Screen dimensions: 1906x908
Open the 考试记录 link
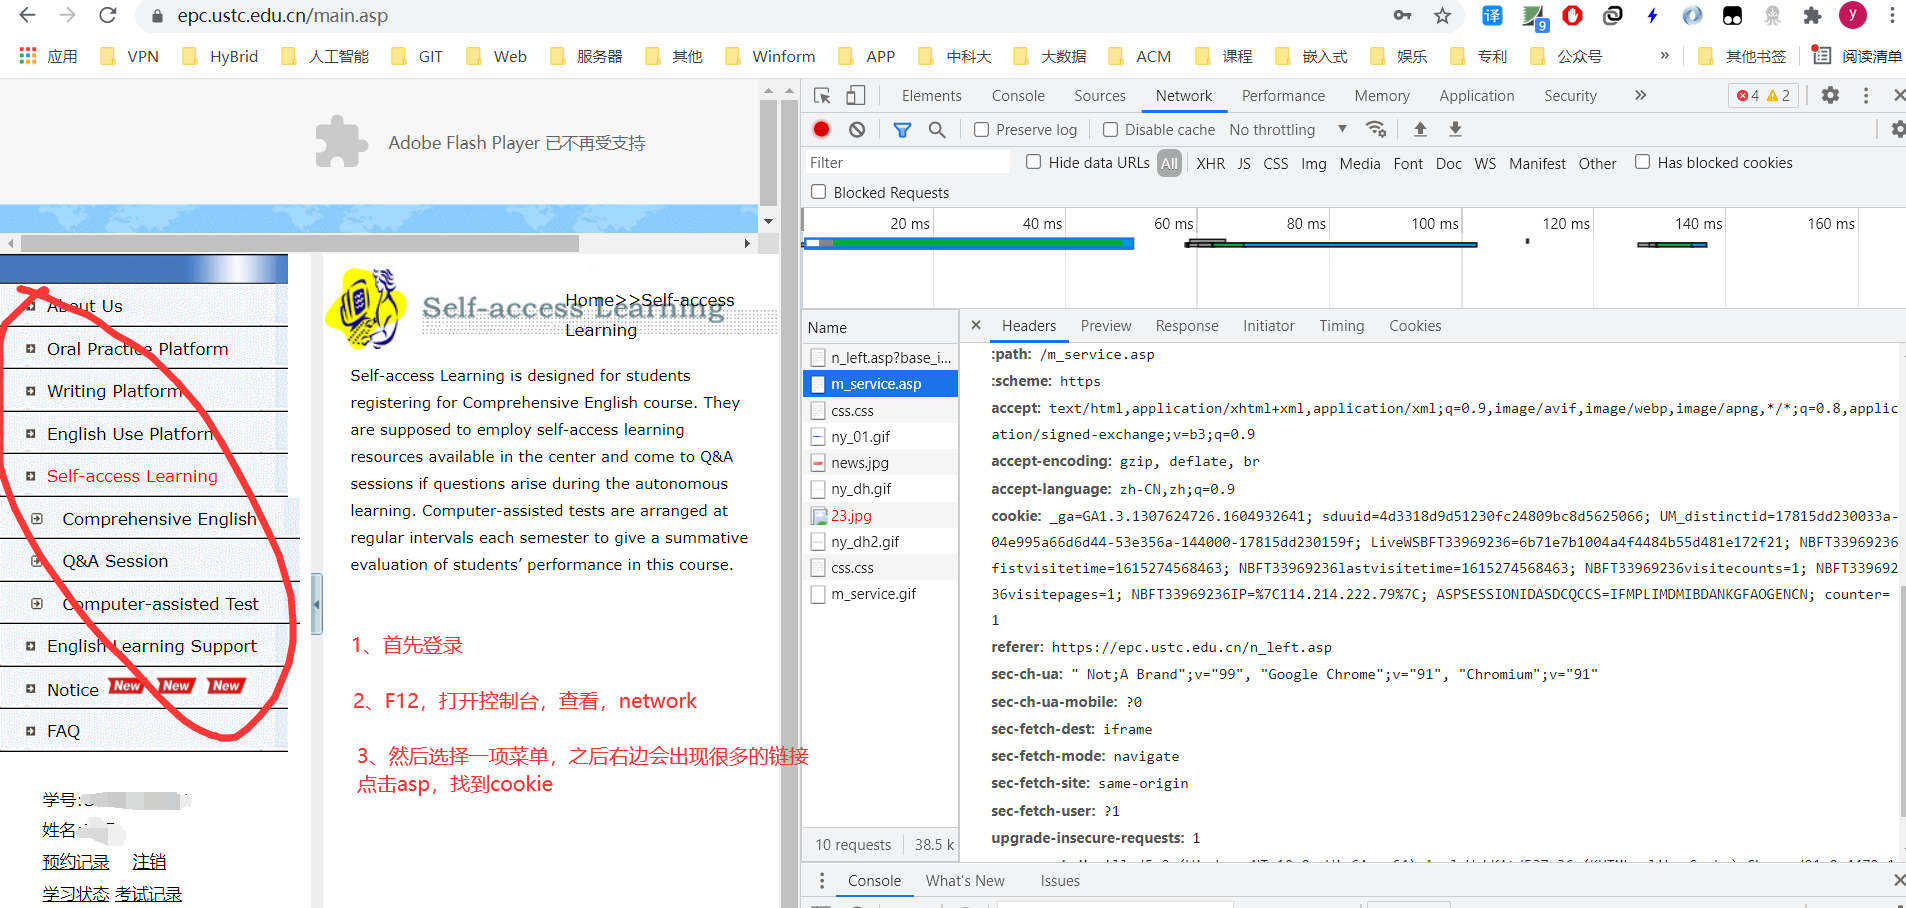tap(148, 893)
